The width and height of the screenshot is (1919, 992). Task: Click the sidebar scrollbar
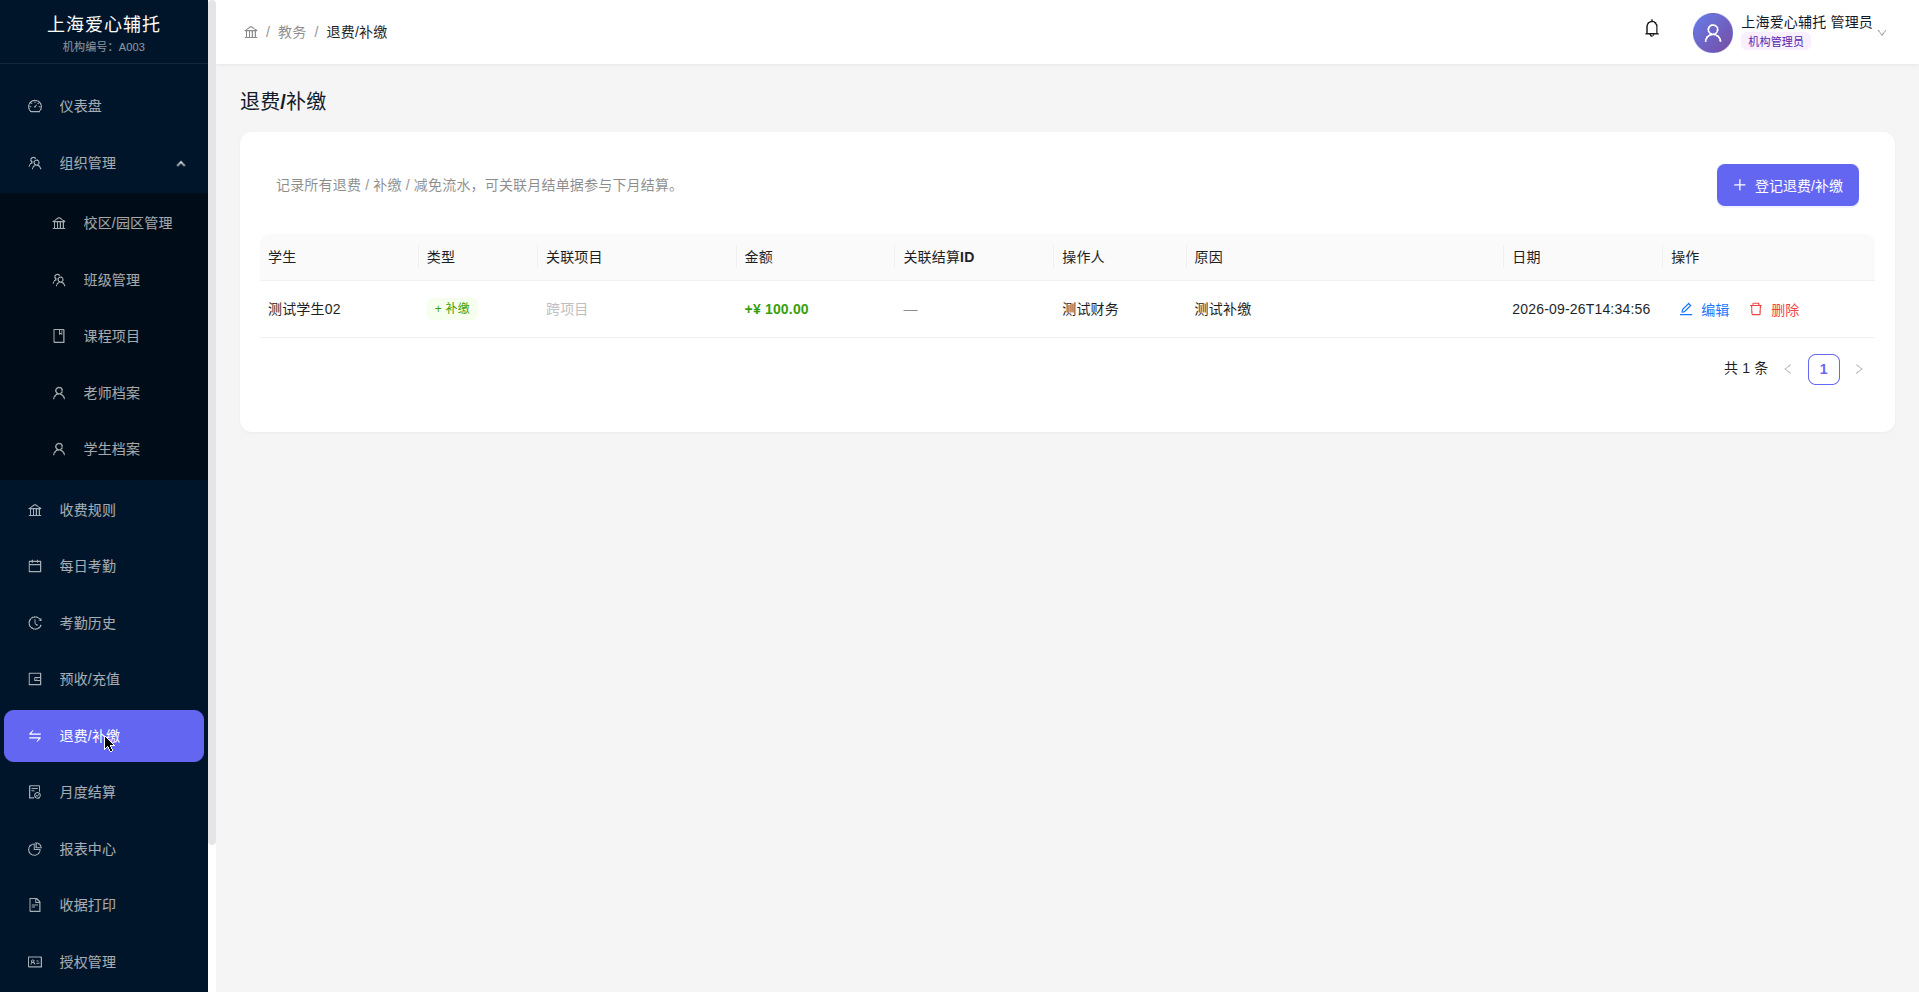[212, 420]
